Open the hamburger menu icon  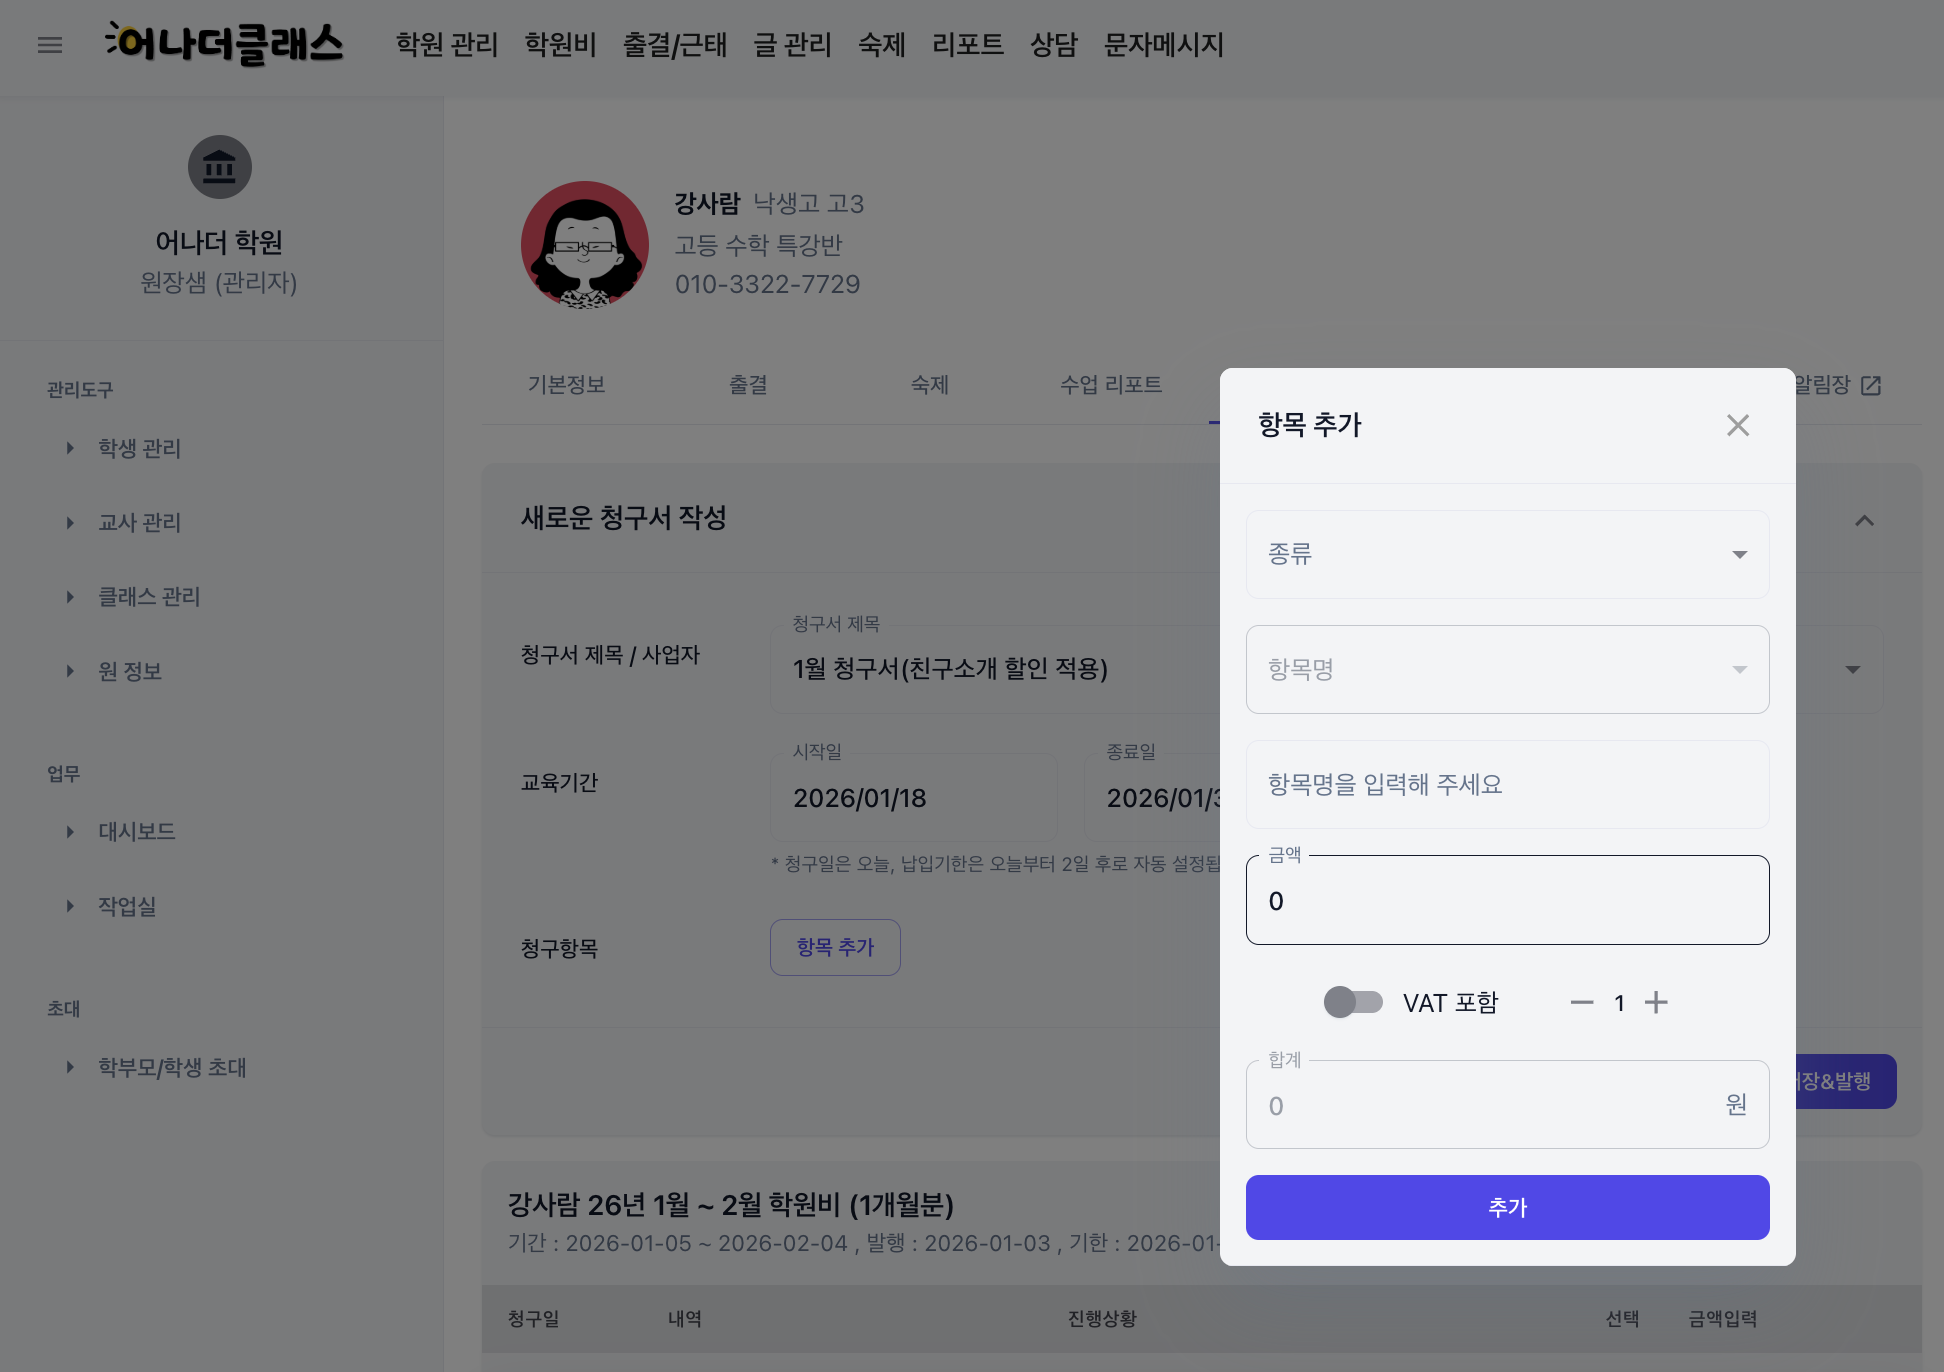click(50, 45)
